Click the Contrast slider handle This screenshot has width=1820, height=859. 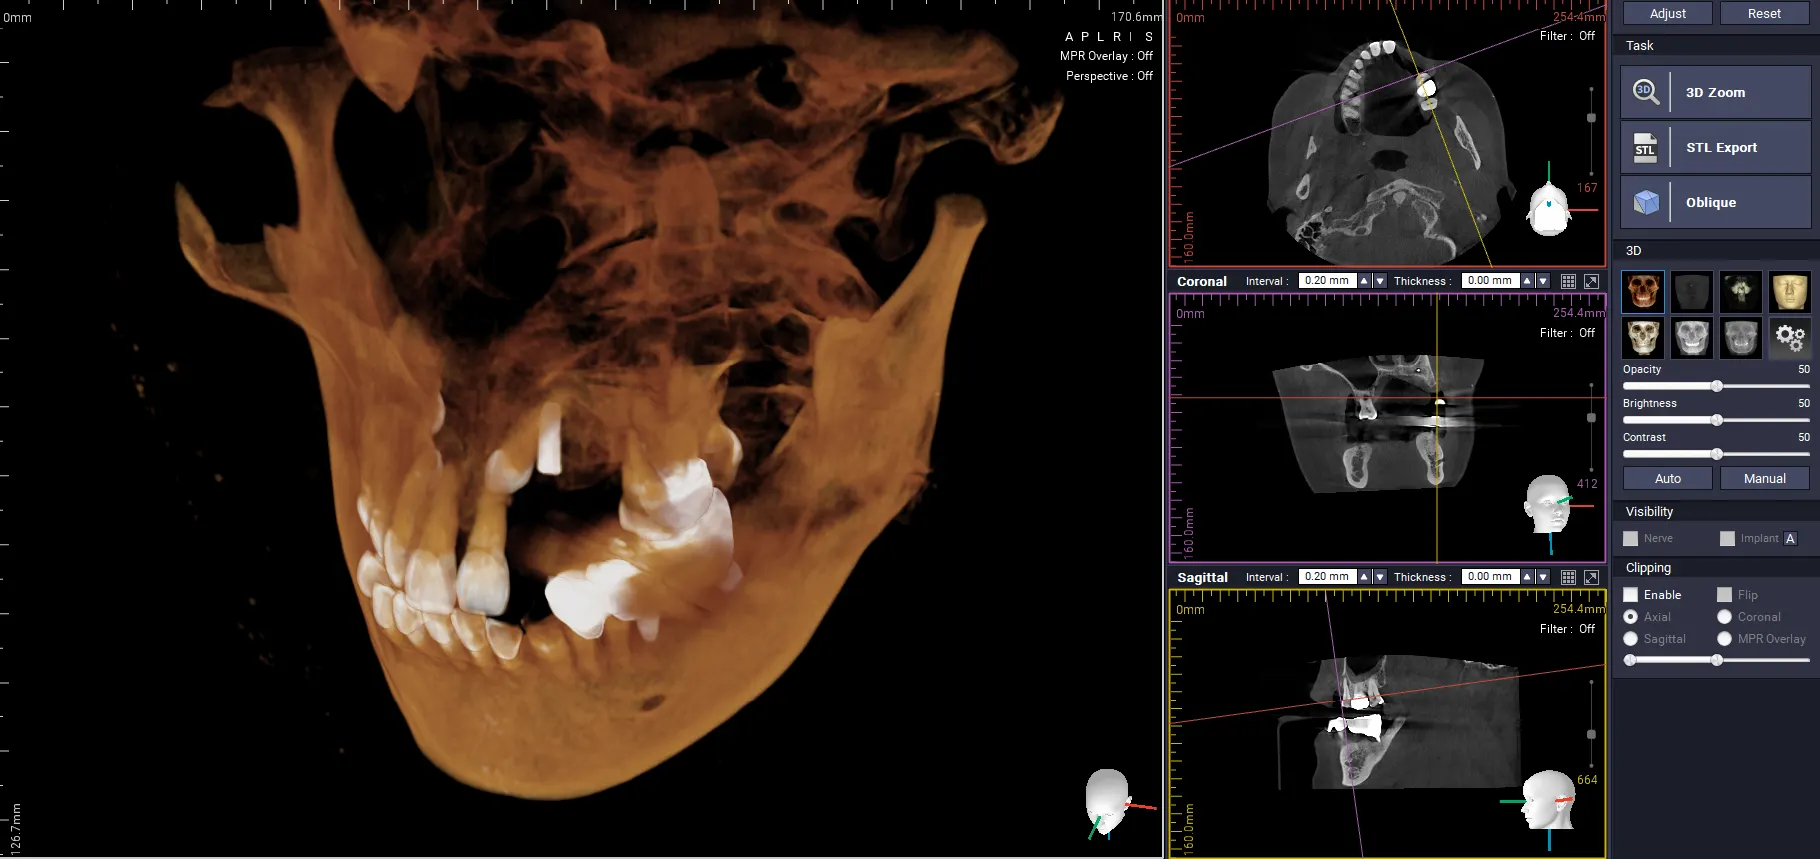(1717, 454)
